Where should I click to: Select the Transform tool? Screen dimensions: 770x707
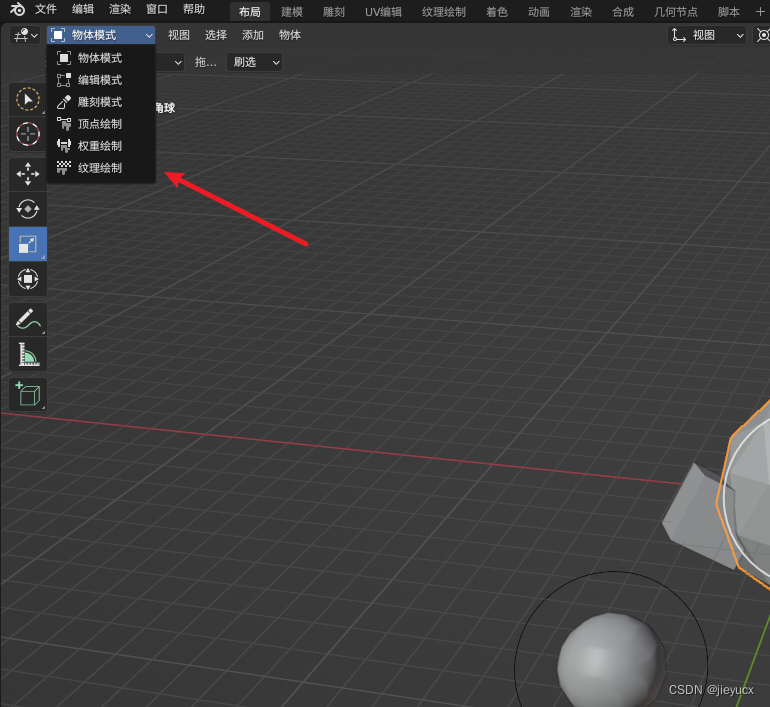click(x=28, y=279)
